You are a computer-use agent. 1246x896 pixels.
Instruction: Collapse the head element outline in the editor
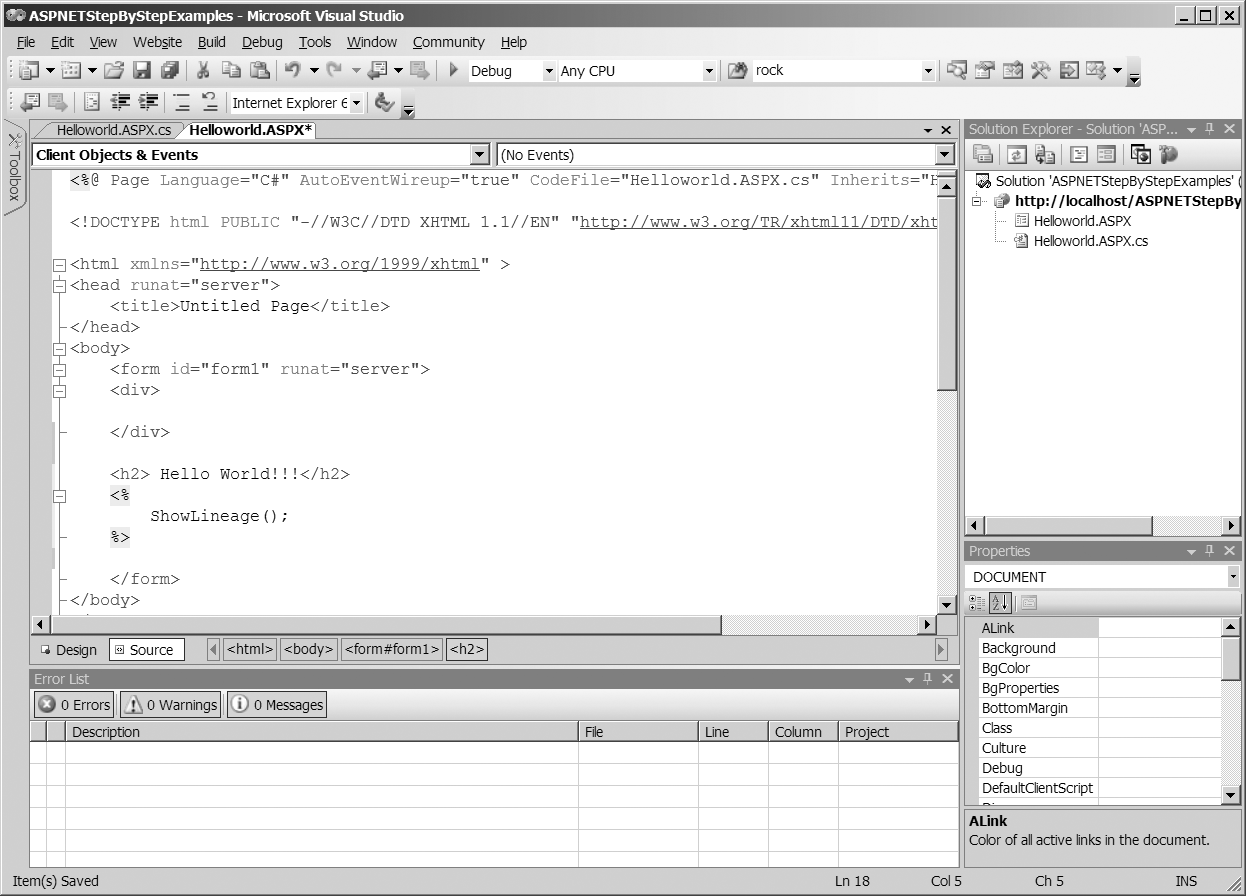coord(59,285)
